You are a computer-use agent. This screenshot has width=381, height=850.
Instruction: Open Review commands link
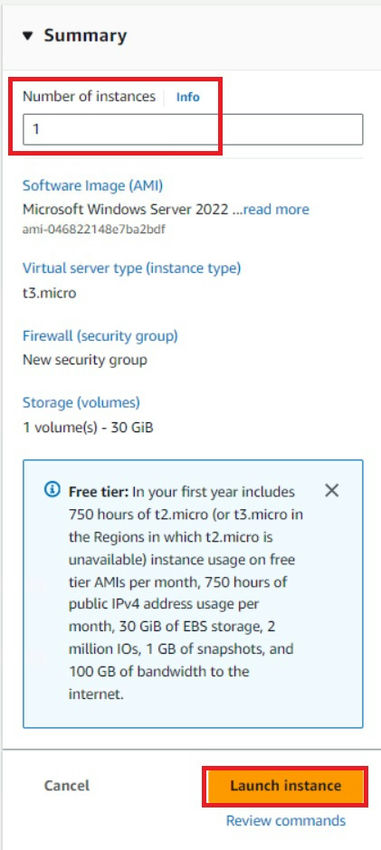tap(286, 821)
